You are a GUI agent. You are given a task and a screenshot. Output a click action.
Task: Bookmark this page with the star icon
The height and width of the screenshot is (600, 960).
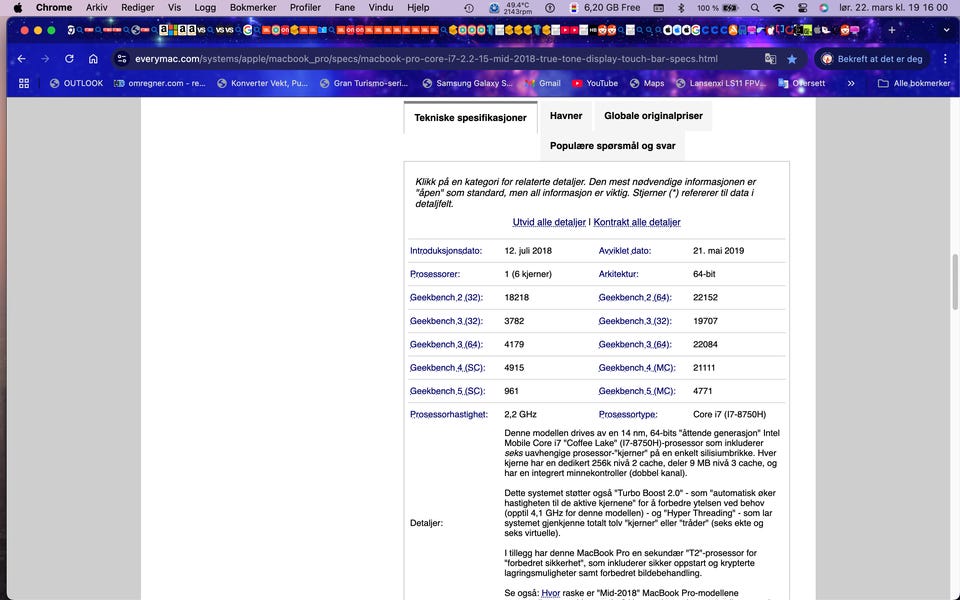tap(792, 59)
